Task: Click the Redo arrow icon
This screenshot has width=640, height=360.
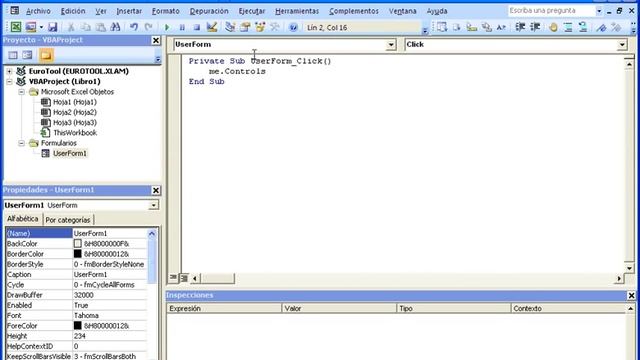Action: point(149,27)
